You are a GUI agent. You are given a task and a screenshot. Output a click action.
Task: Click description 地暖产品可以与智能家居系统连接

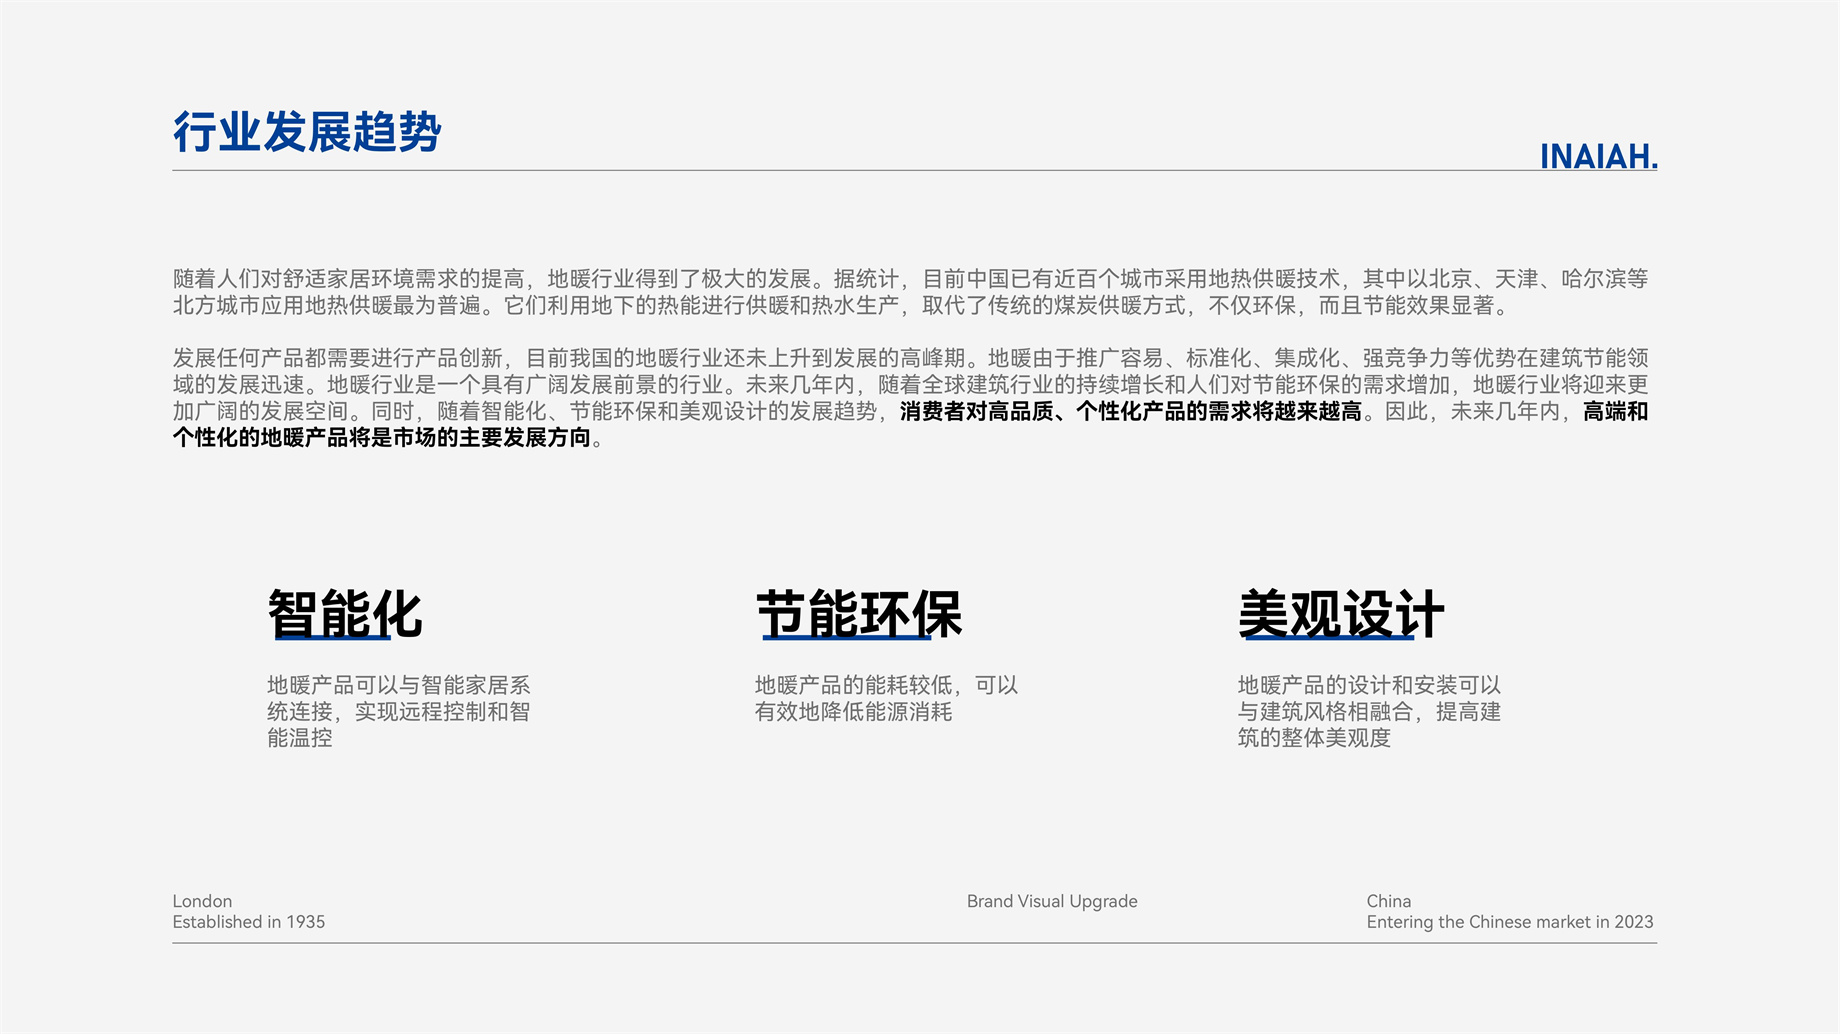point(399,711)
